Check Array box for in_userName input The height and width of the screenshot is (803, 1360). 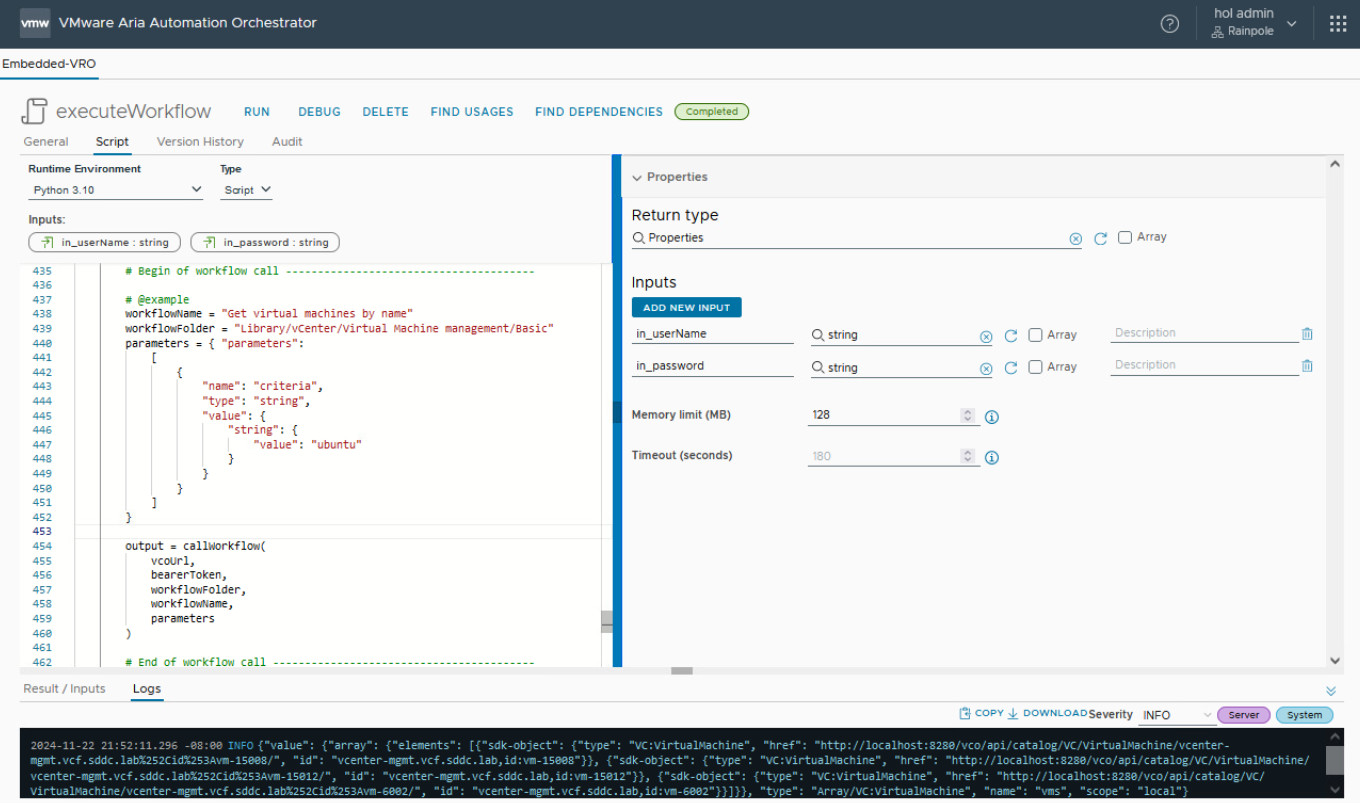click(x=1035, y=335)
